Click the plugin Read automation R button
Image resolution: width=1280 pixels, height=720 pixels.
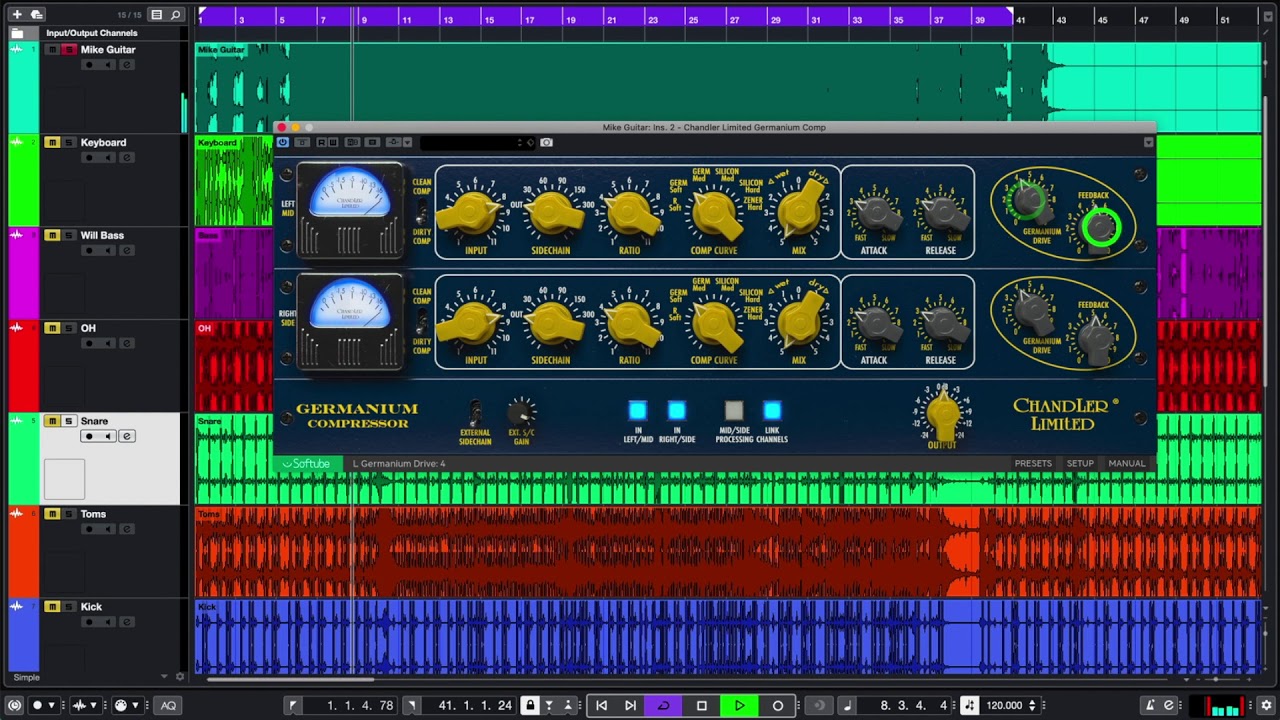(321, 143)
